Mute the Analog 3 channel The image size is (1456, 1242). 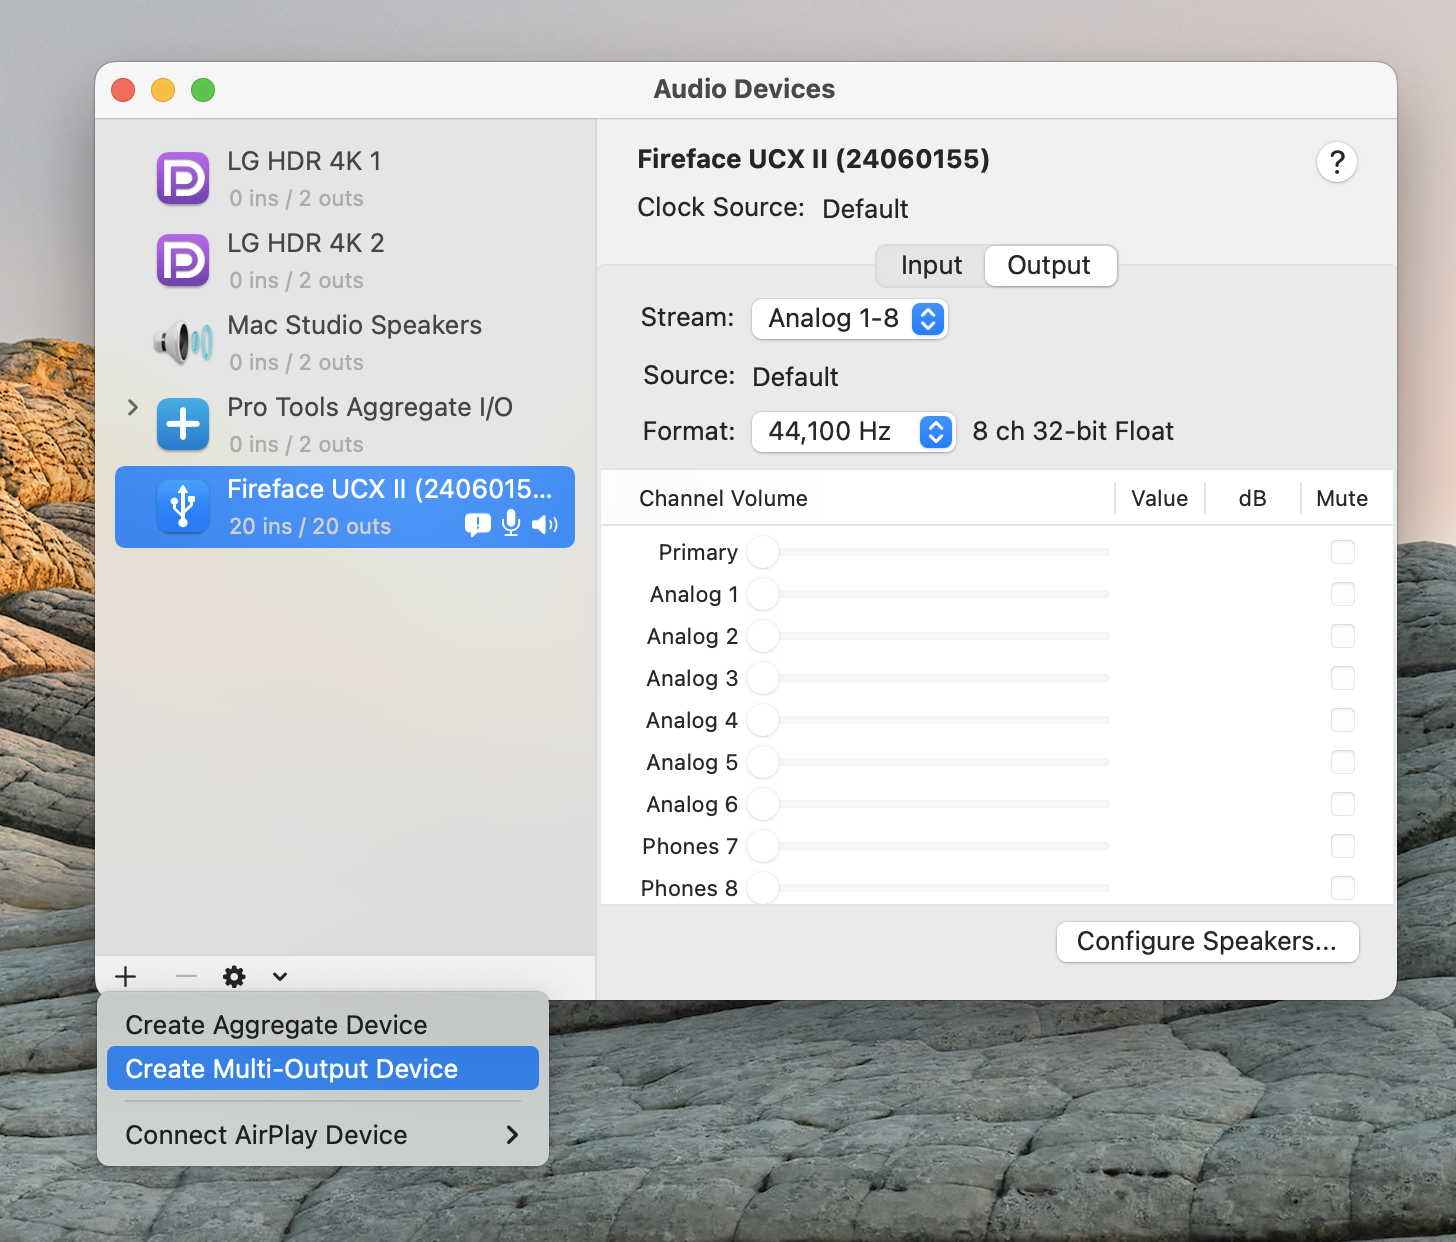pyautogui.click(x=1343, y=678)
